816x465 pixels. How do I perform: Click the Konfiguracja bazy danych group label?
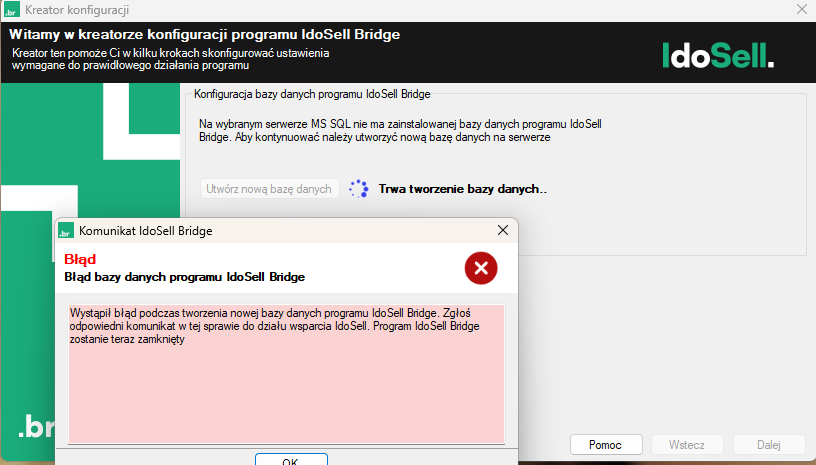click(x=312, y=94)
